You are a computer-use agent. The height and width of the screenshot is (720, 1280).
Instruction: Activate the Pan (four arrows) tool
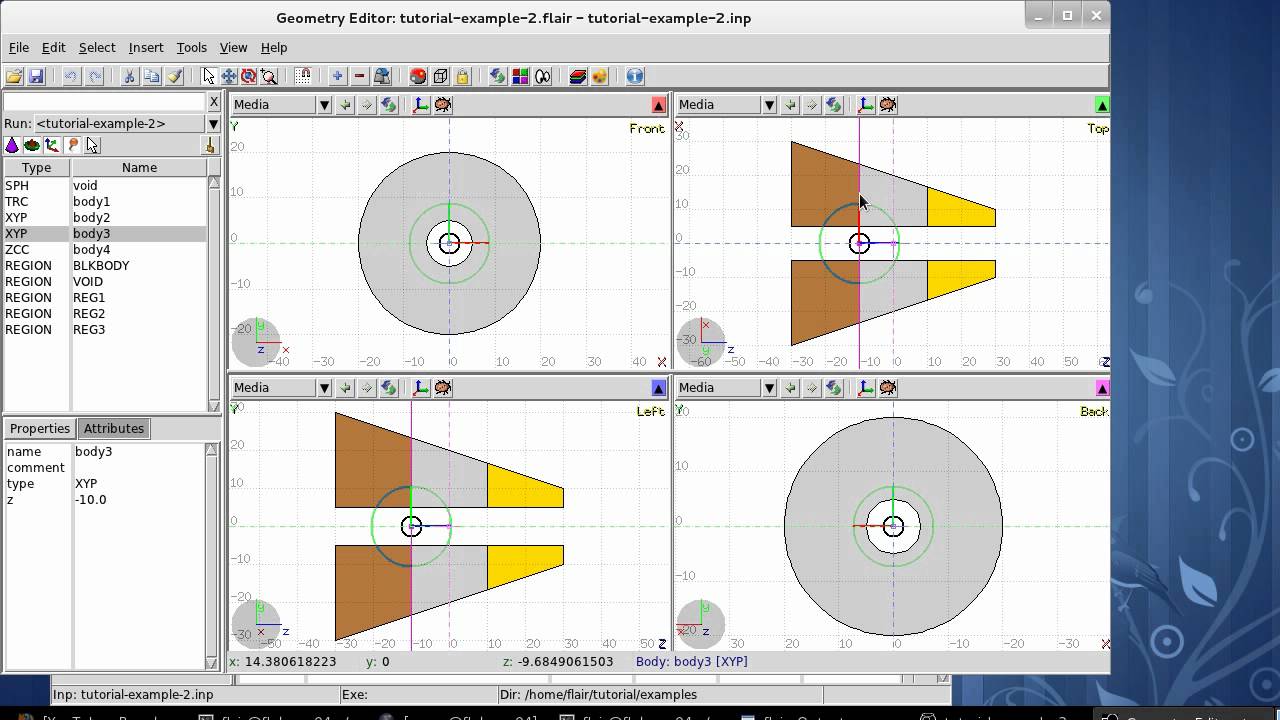[x=229, y=76]
